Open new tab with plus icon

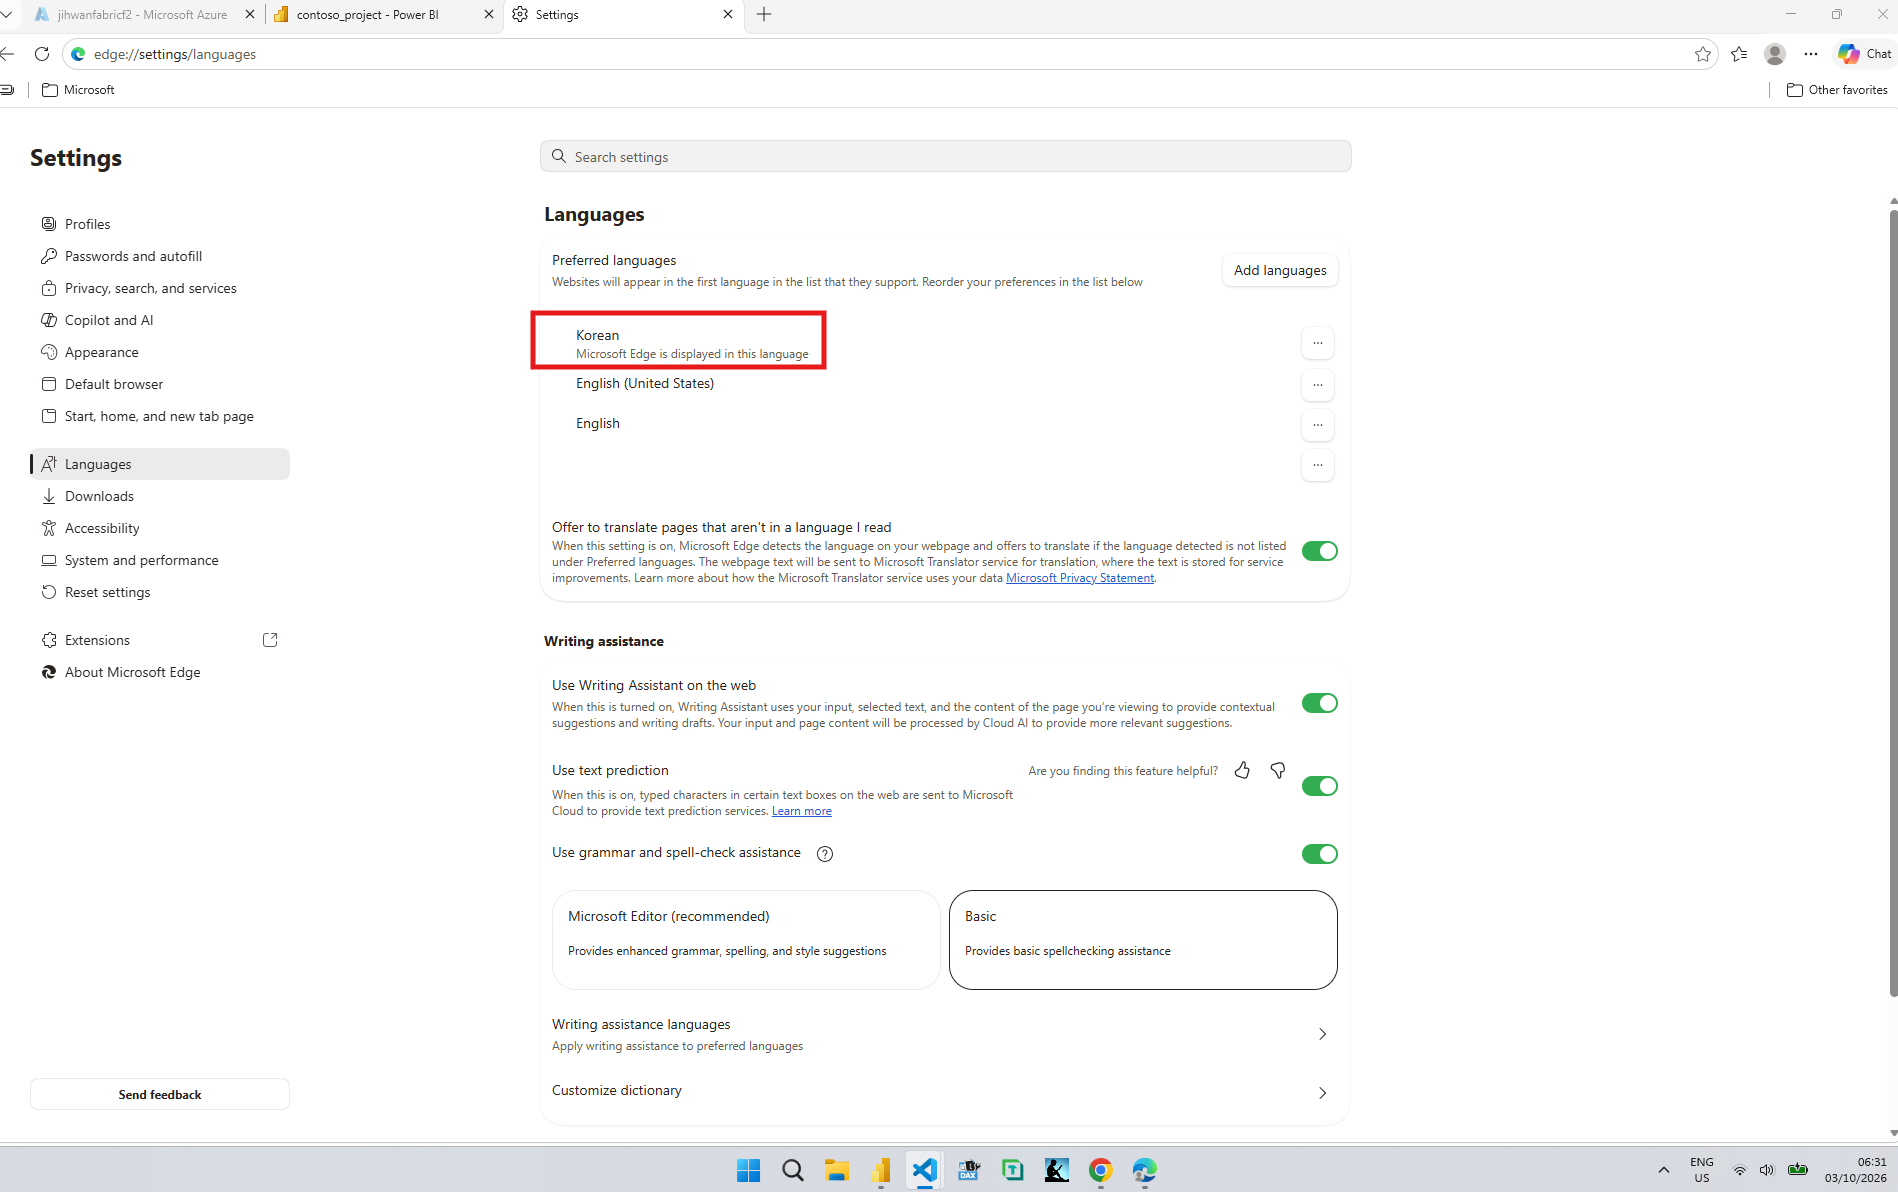click(x=764, y=14)
